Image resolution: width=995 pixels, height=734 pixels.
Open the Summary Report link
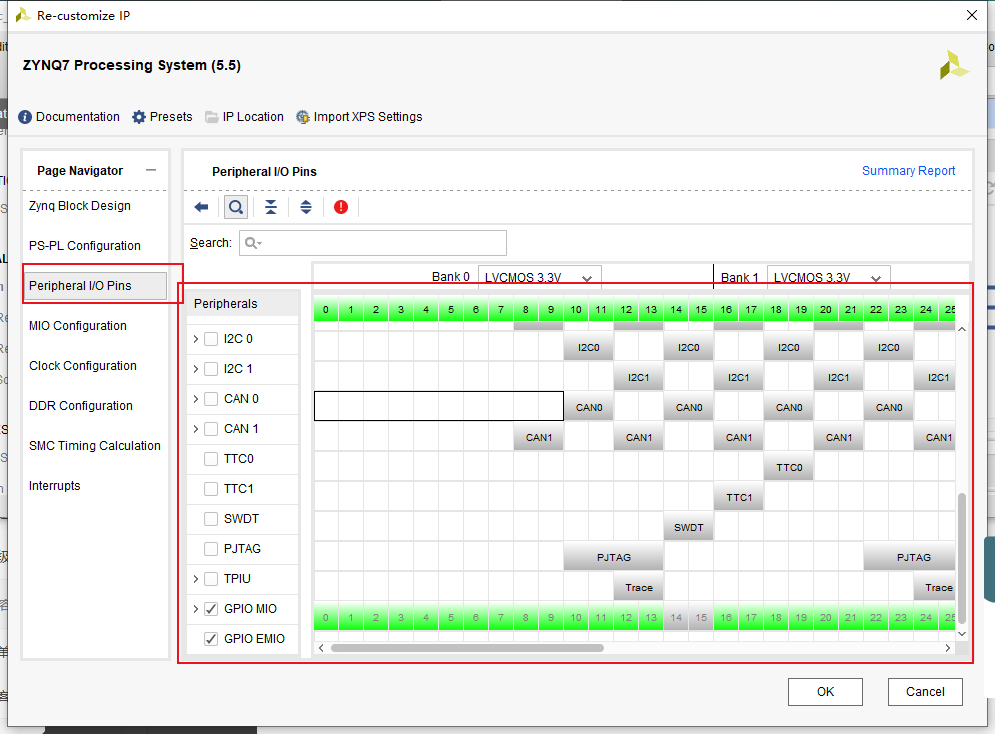(x=908, y=171)
